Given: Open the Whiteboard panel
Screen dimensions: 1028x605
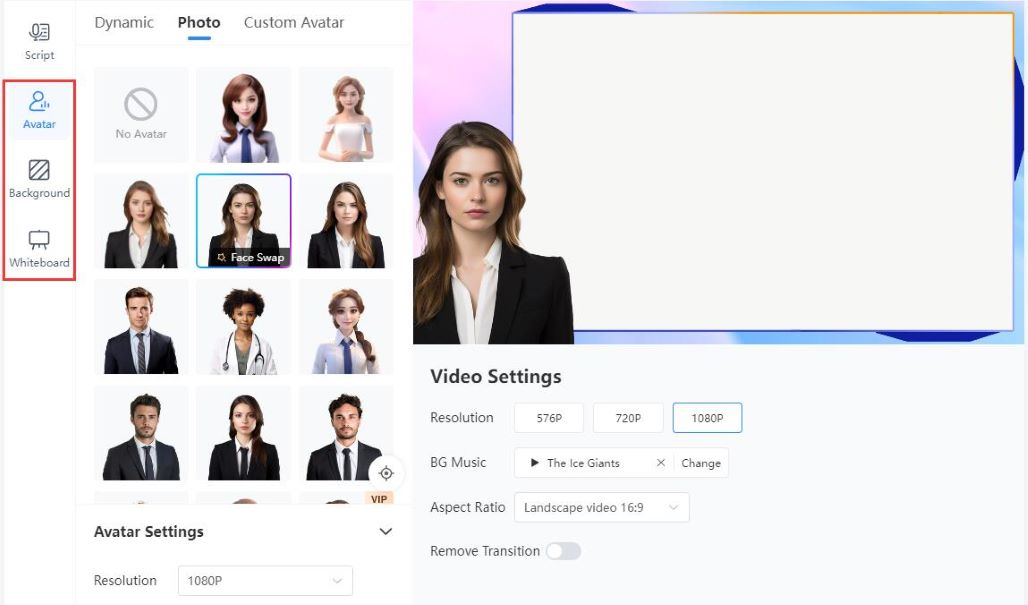Looking at the screenshot, I should click(38, 245).
